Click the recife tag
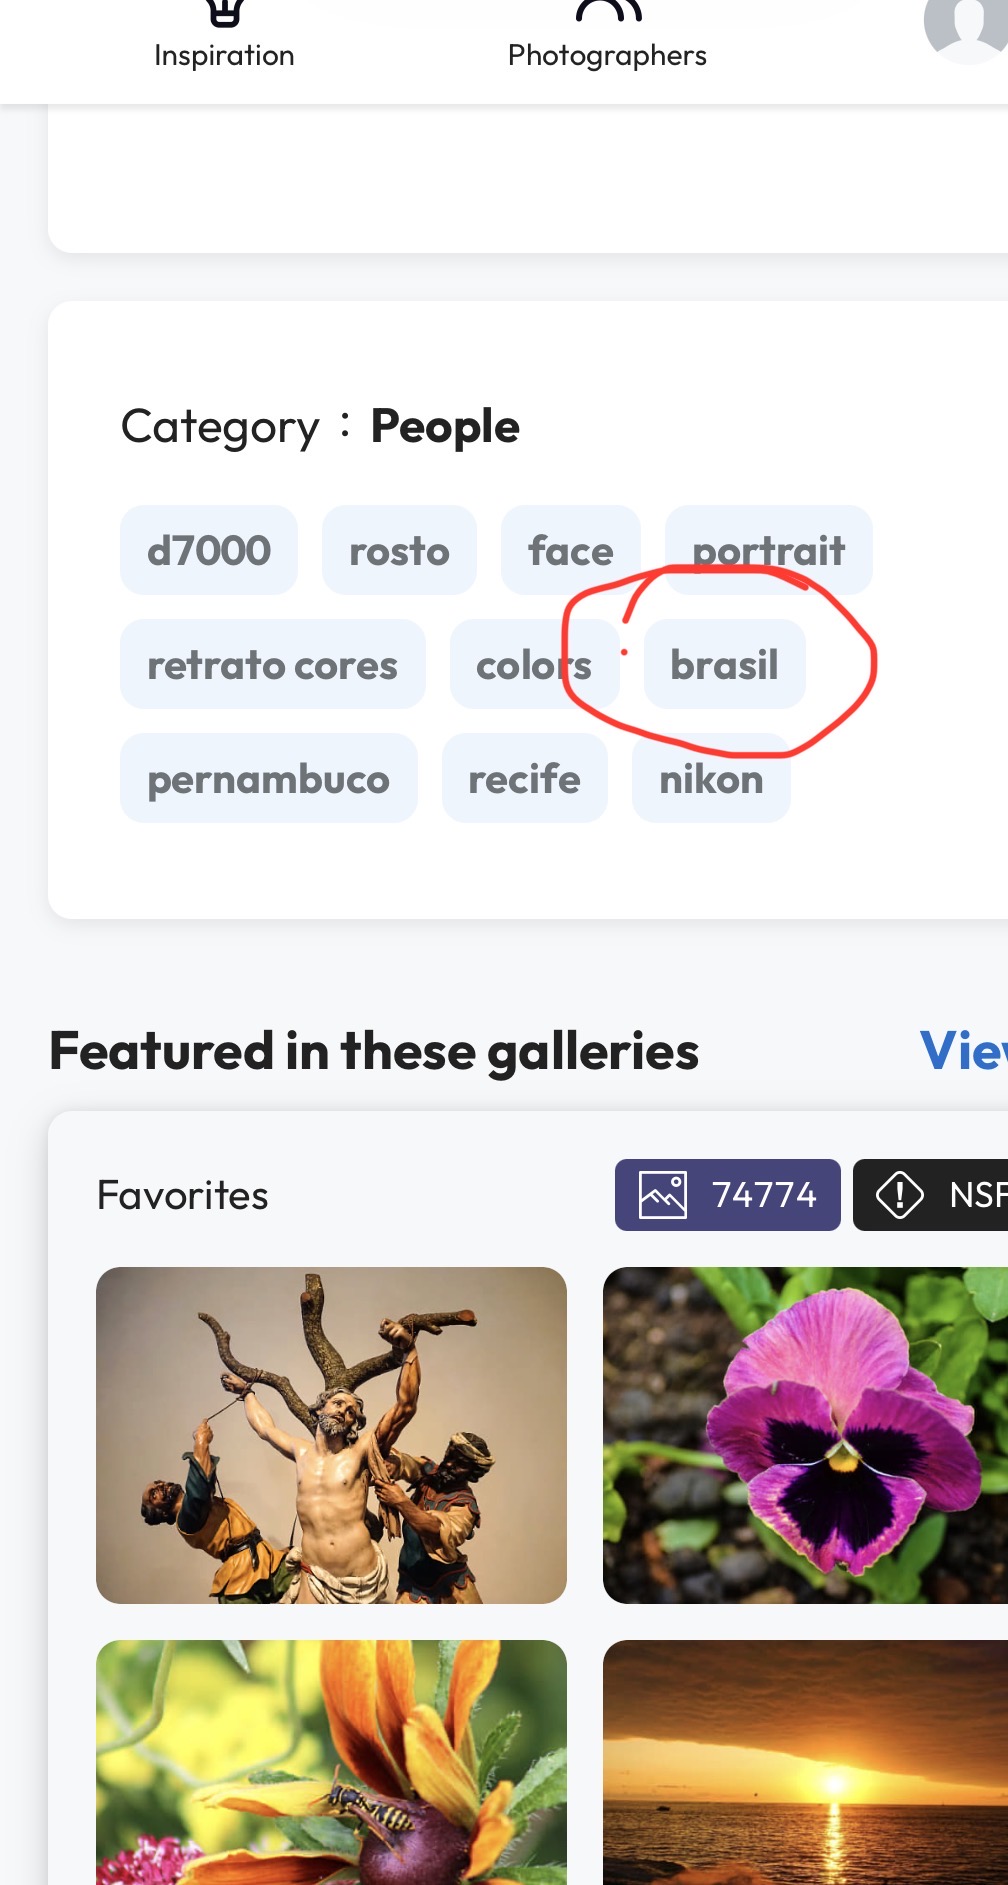 pos(524,779)
